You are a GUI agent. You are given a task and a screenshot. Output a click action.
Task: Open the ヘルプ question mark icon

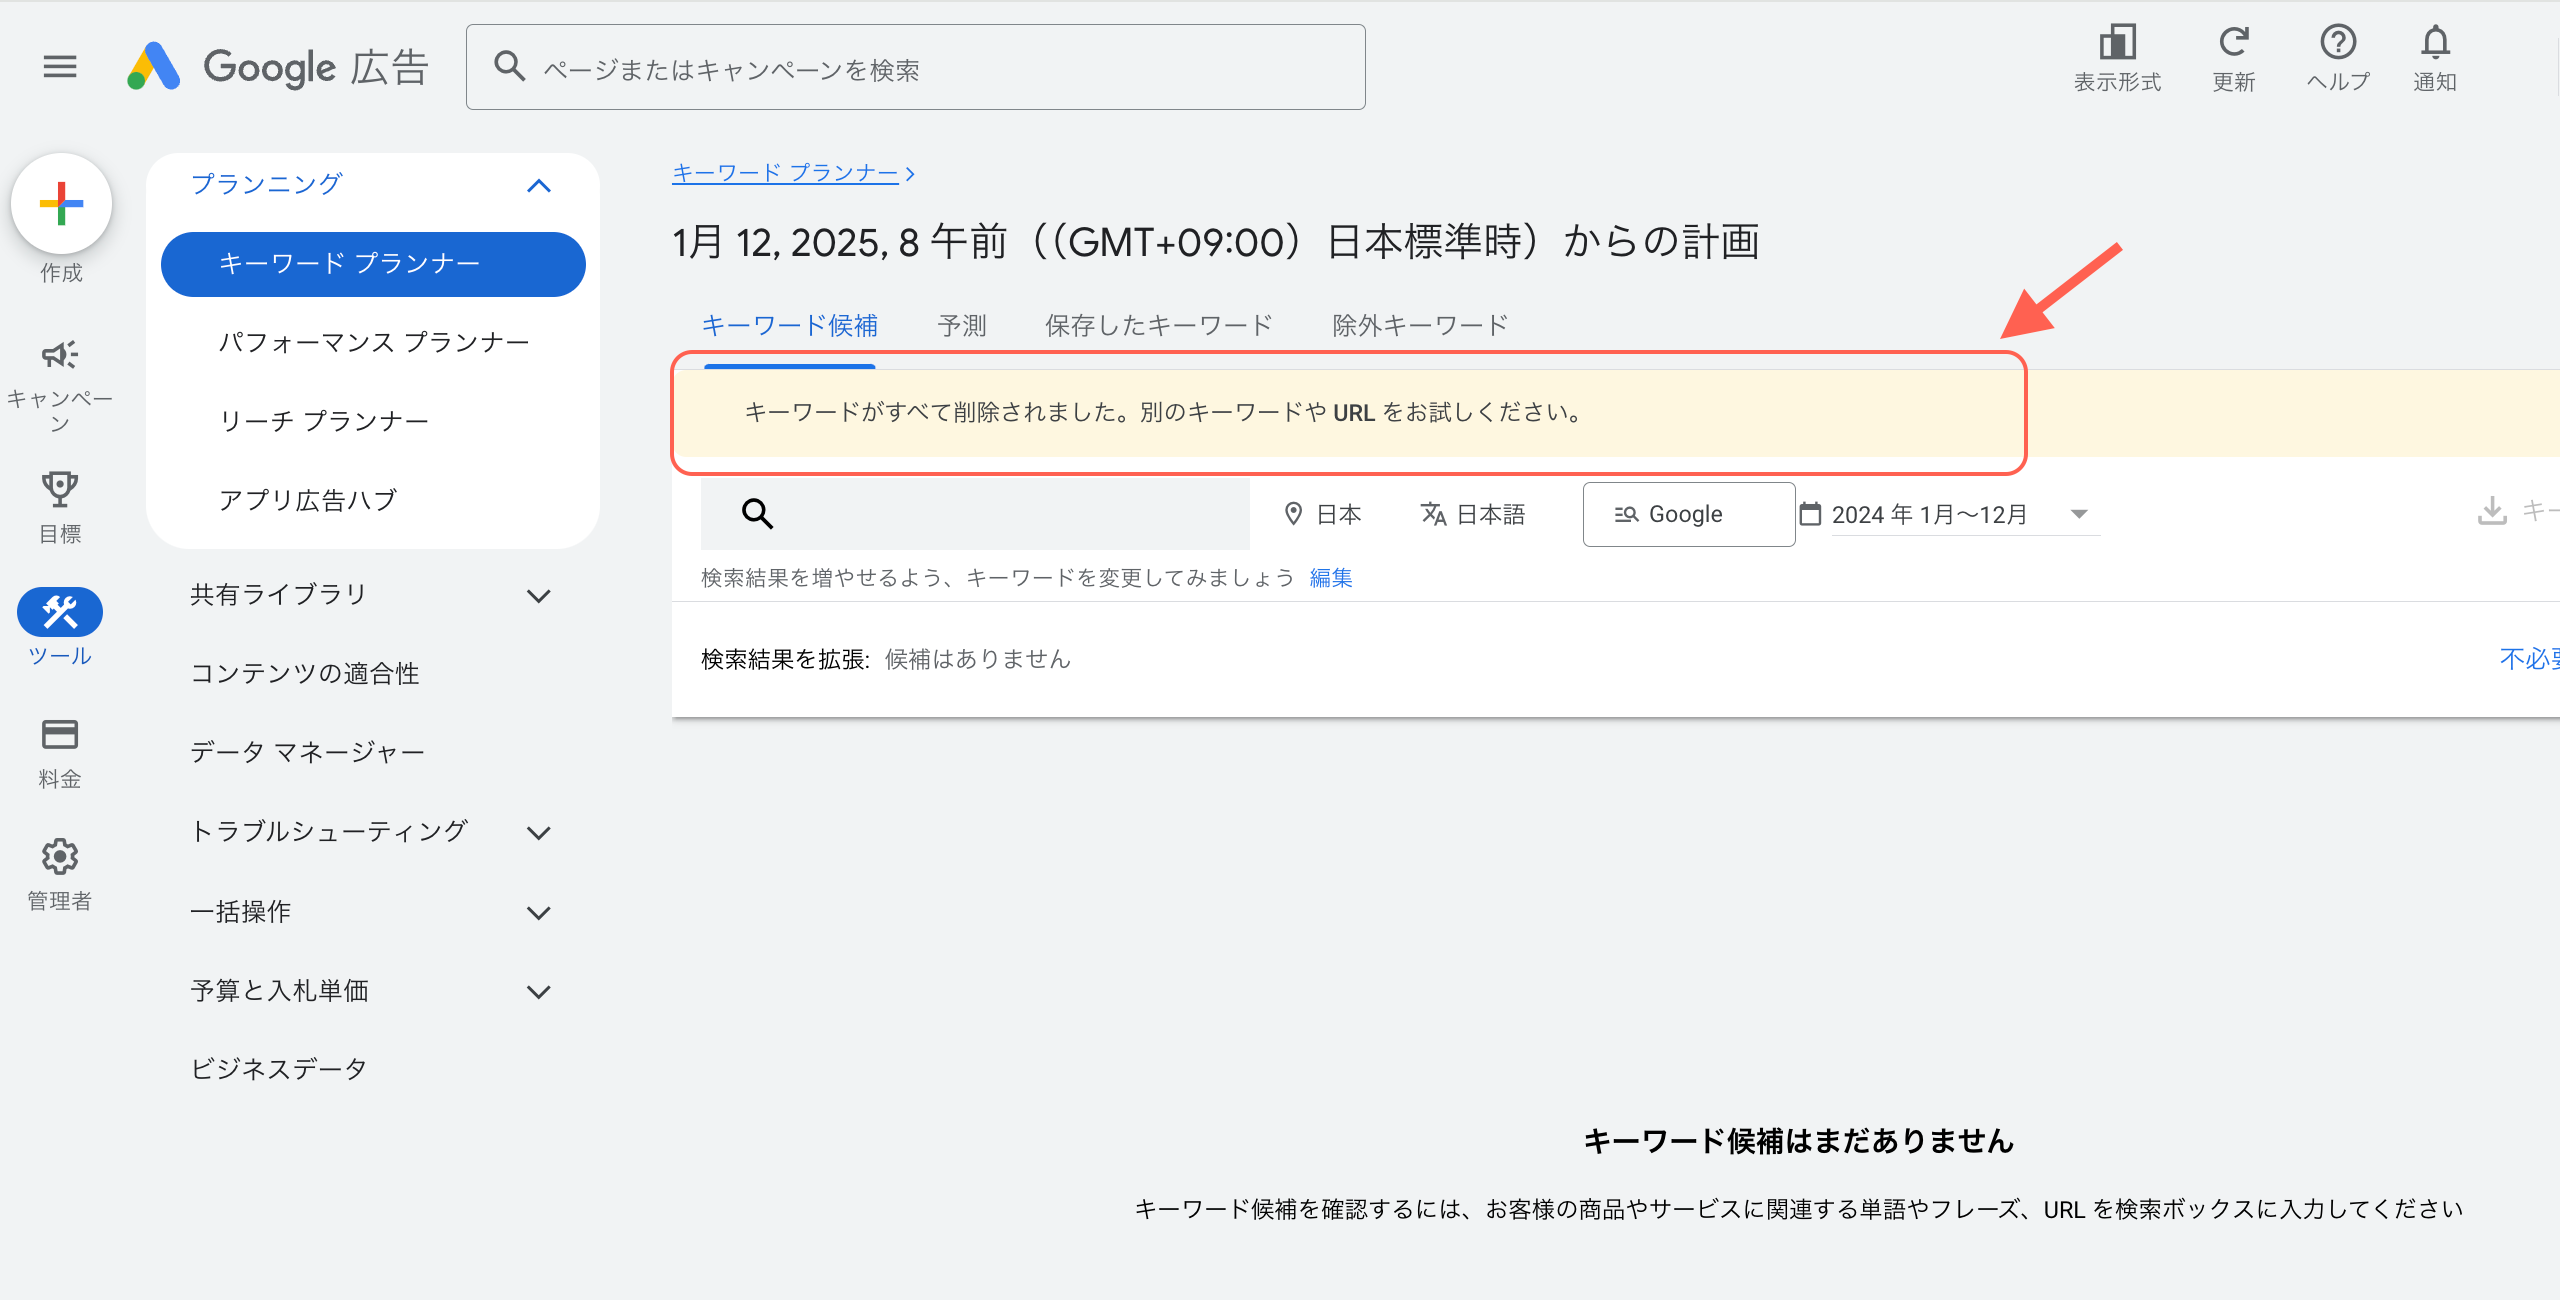(x=2338, y=43)
